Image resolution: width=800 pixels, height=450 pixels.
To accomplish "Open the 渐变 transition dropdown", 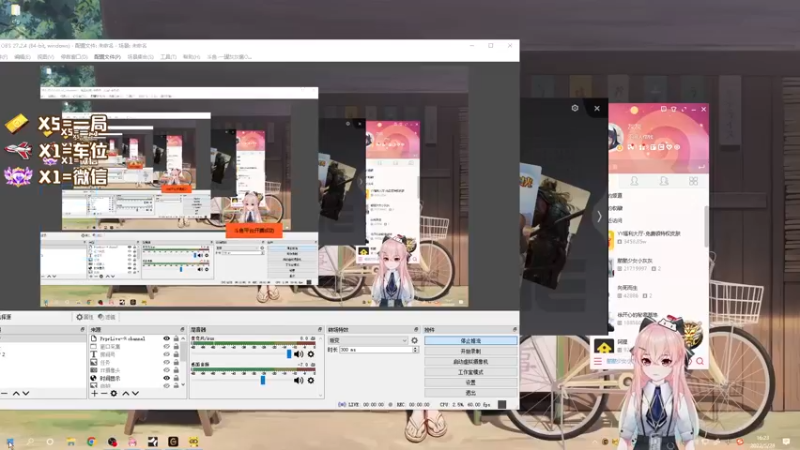I will click(367, 340).
